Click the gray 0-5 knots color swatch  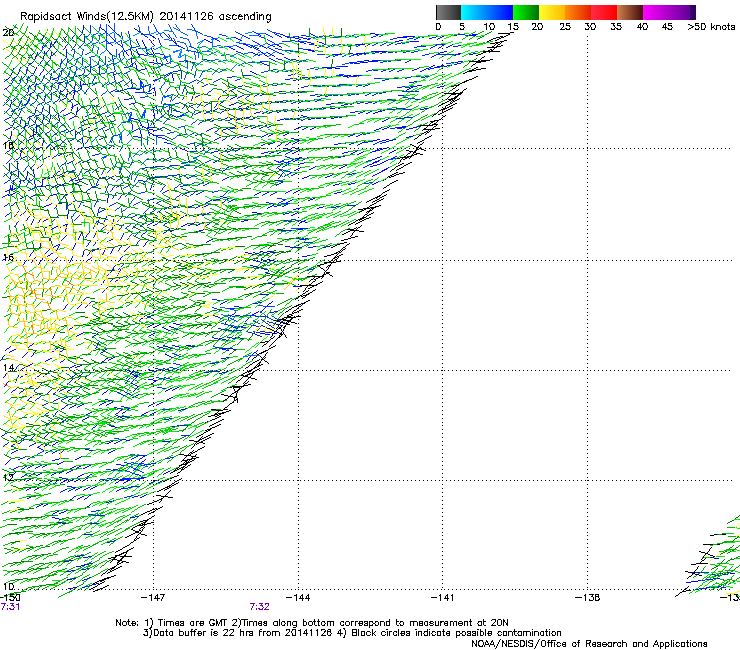pos(448,12)
